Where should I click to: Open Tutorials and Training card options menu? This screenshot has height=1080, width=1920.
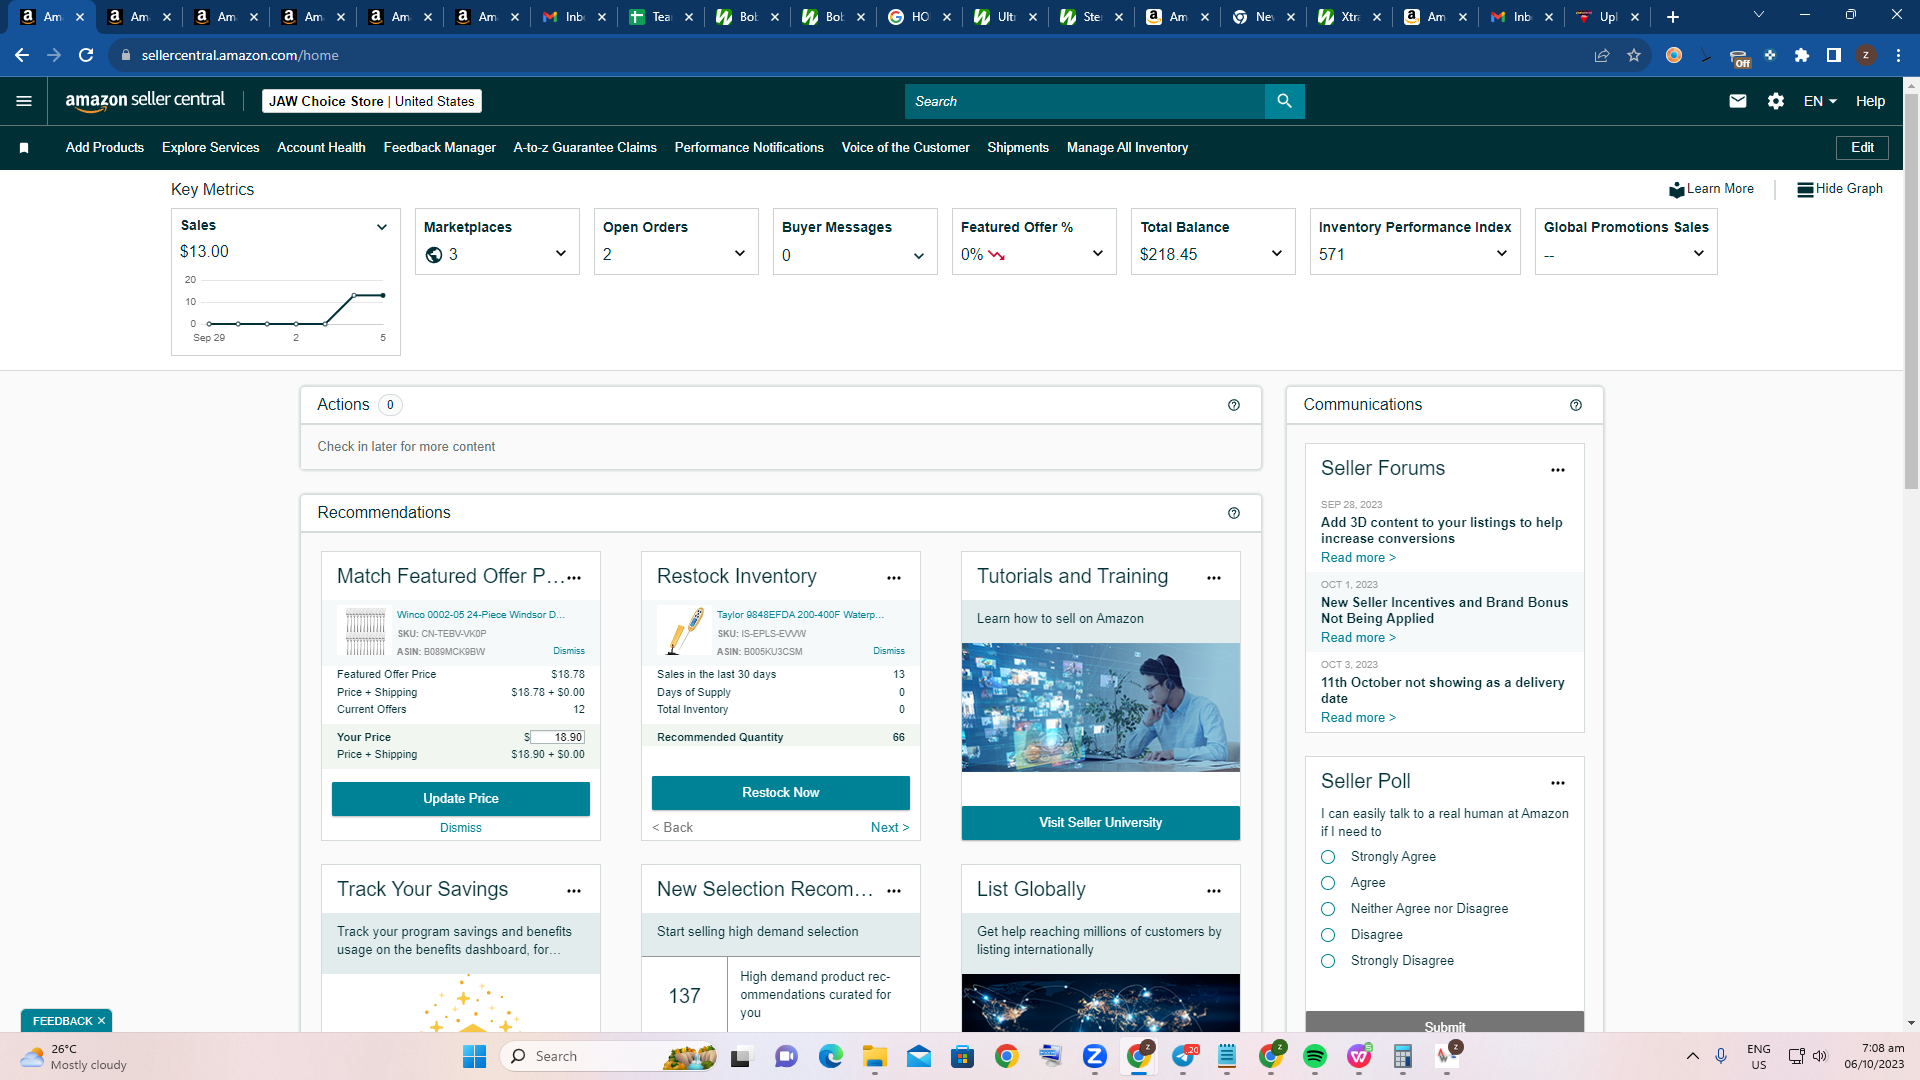point(1214,578)
